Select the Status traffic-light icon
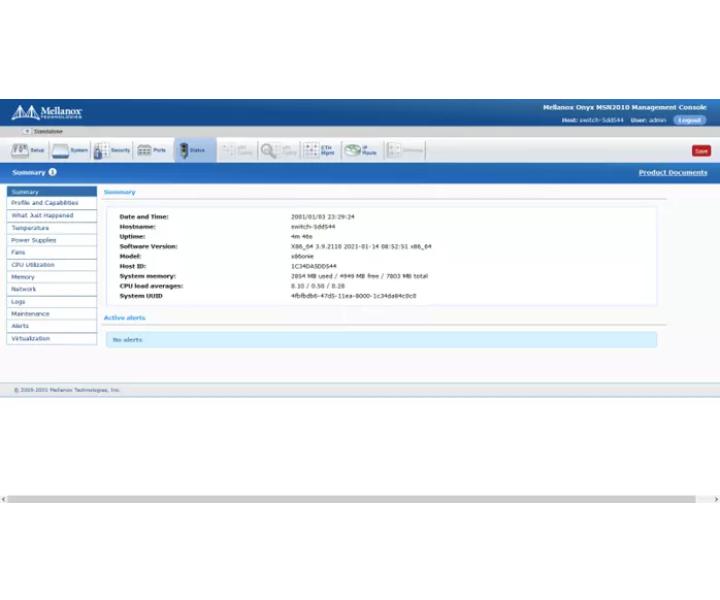 click(184, 150)
